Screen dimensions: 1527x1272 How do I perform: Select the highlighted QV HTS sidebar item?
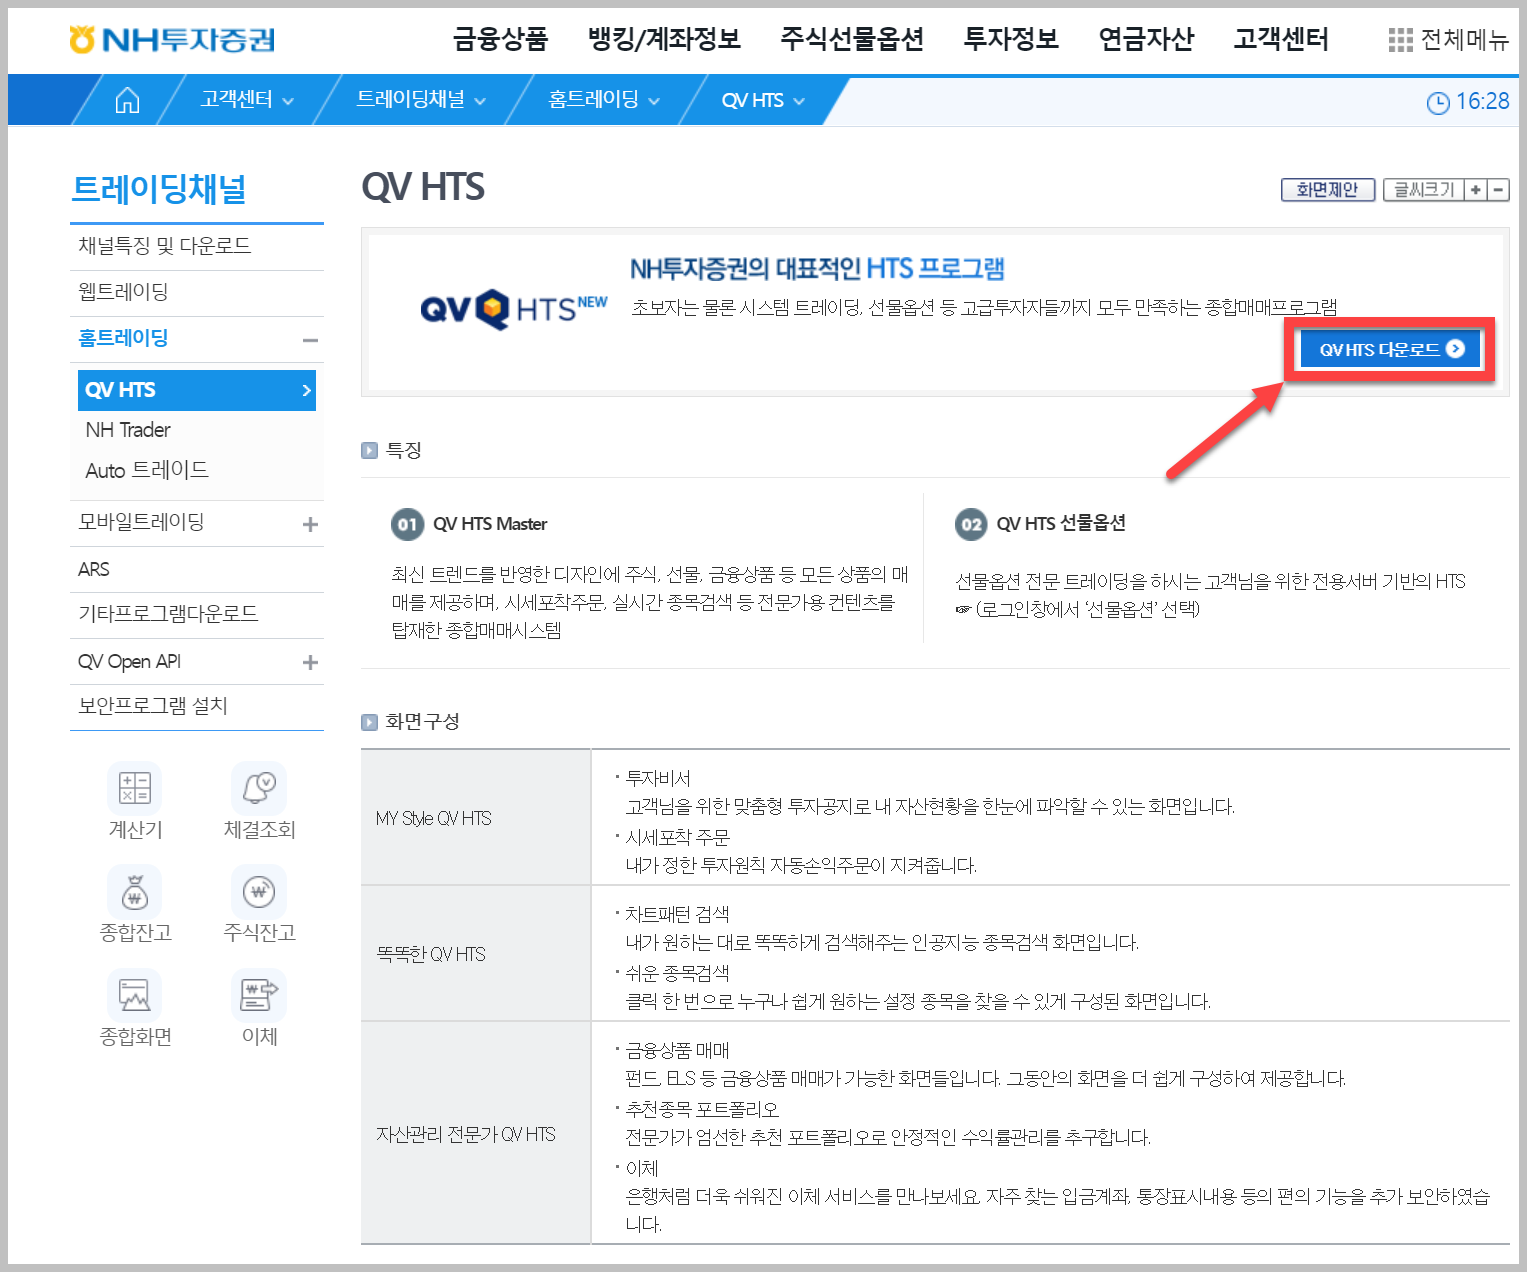pos(197,390)
